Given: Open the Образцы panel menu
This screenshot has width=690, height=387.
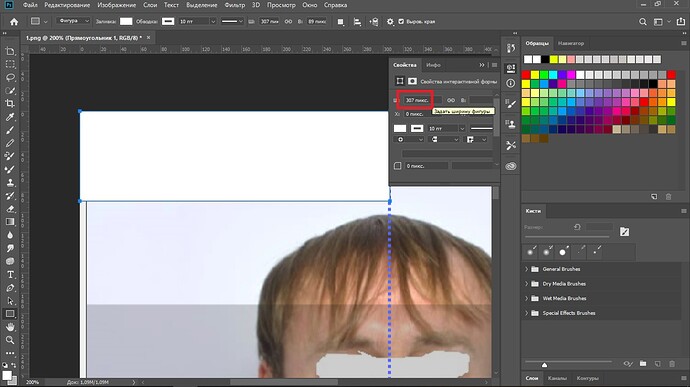Looking at the screenshot, I should [x=683, y=43].
